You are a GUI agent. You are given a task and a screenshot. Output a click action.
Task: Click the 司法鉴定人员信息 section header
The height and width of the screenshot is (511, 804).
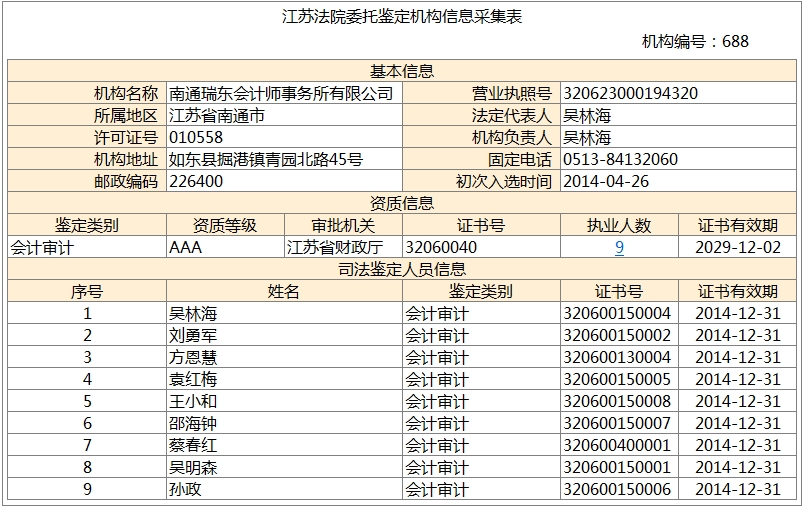402,270
